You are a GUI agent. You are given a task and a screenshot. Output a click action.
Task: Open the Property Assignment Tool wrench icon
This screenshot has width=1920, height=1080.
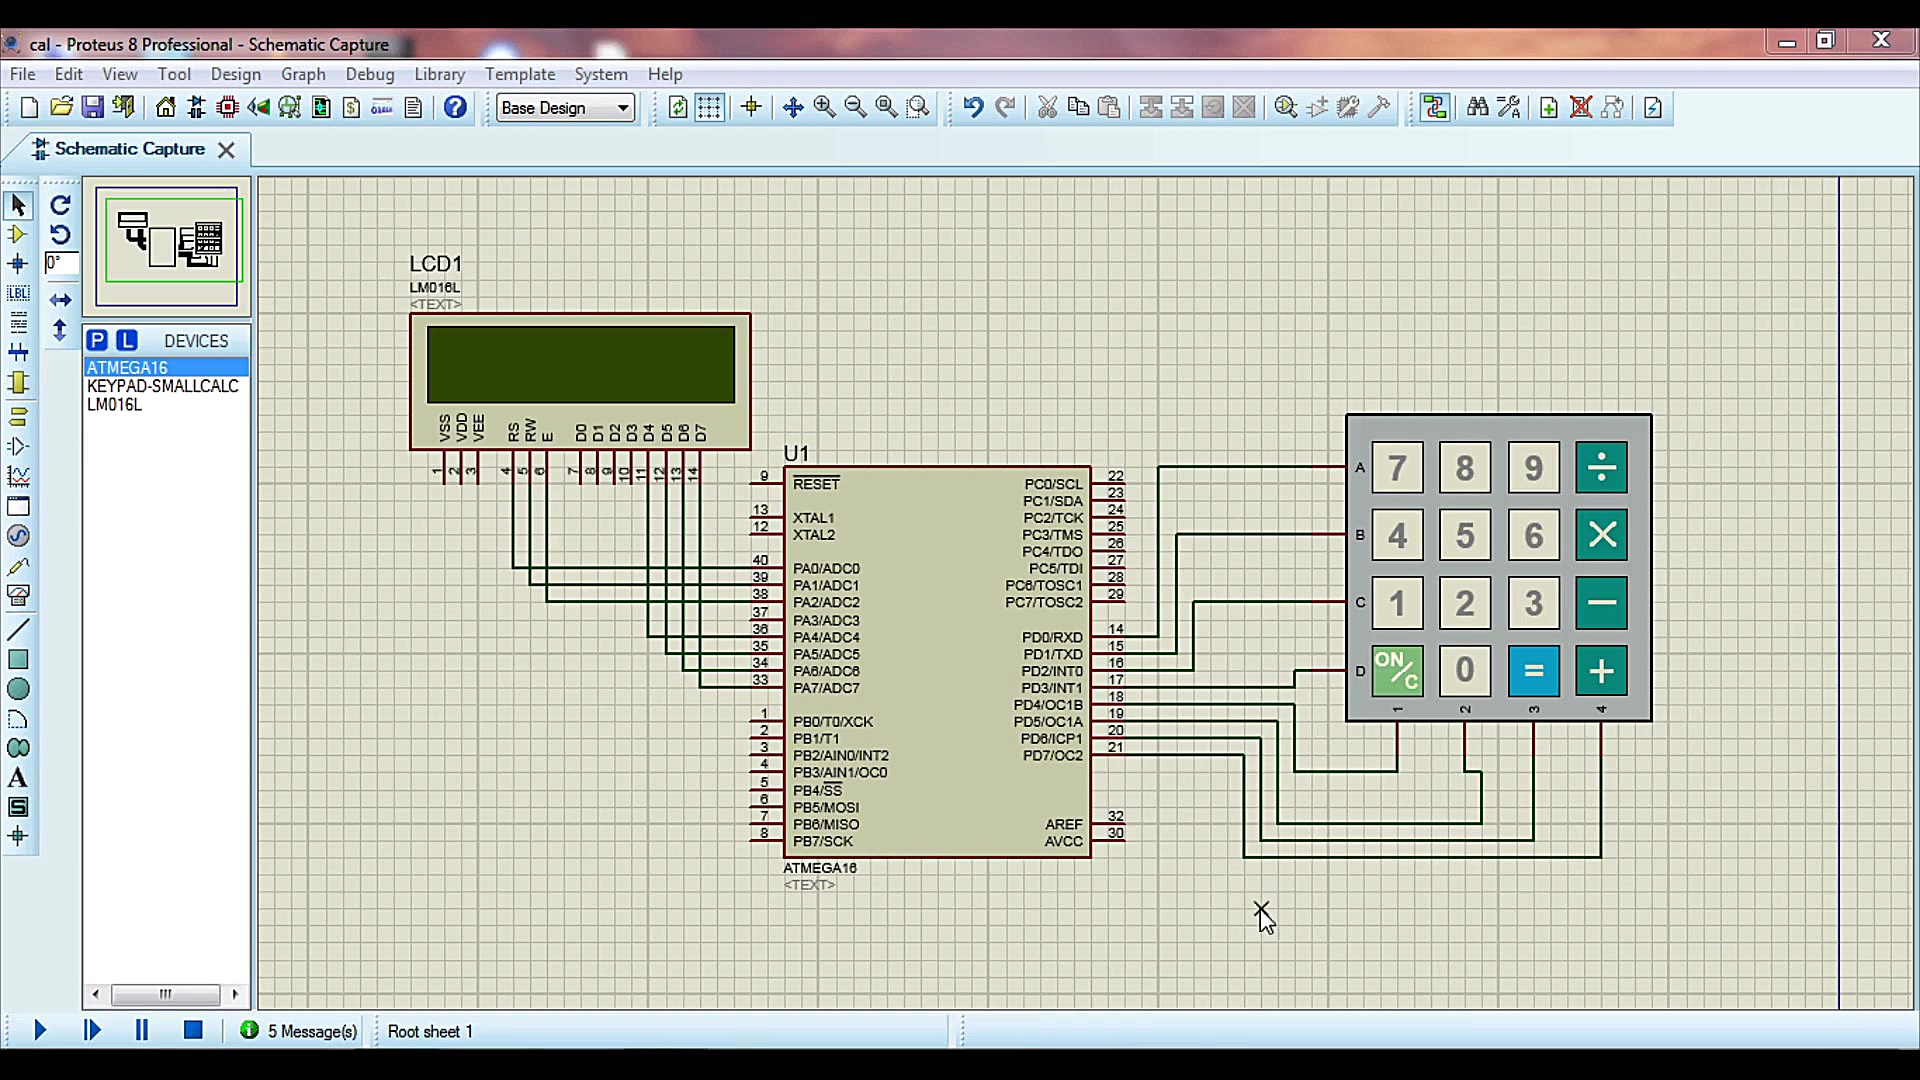coord(1508,107)
